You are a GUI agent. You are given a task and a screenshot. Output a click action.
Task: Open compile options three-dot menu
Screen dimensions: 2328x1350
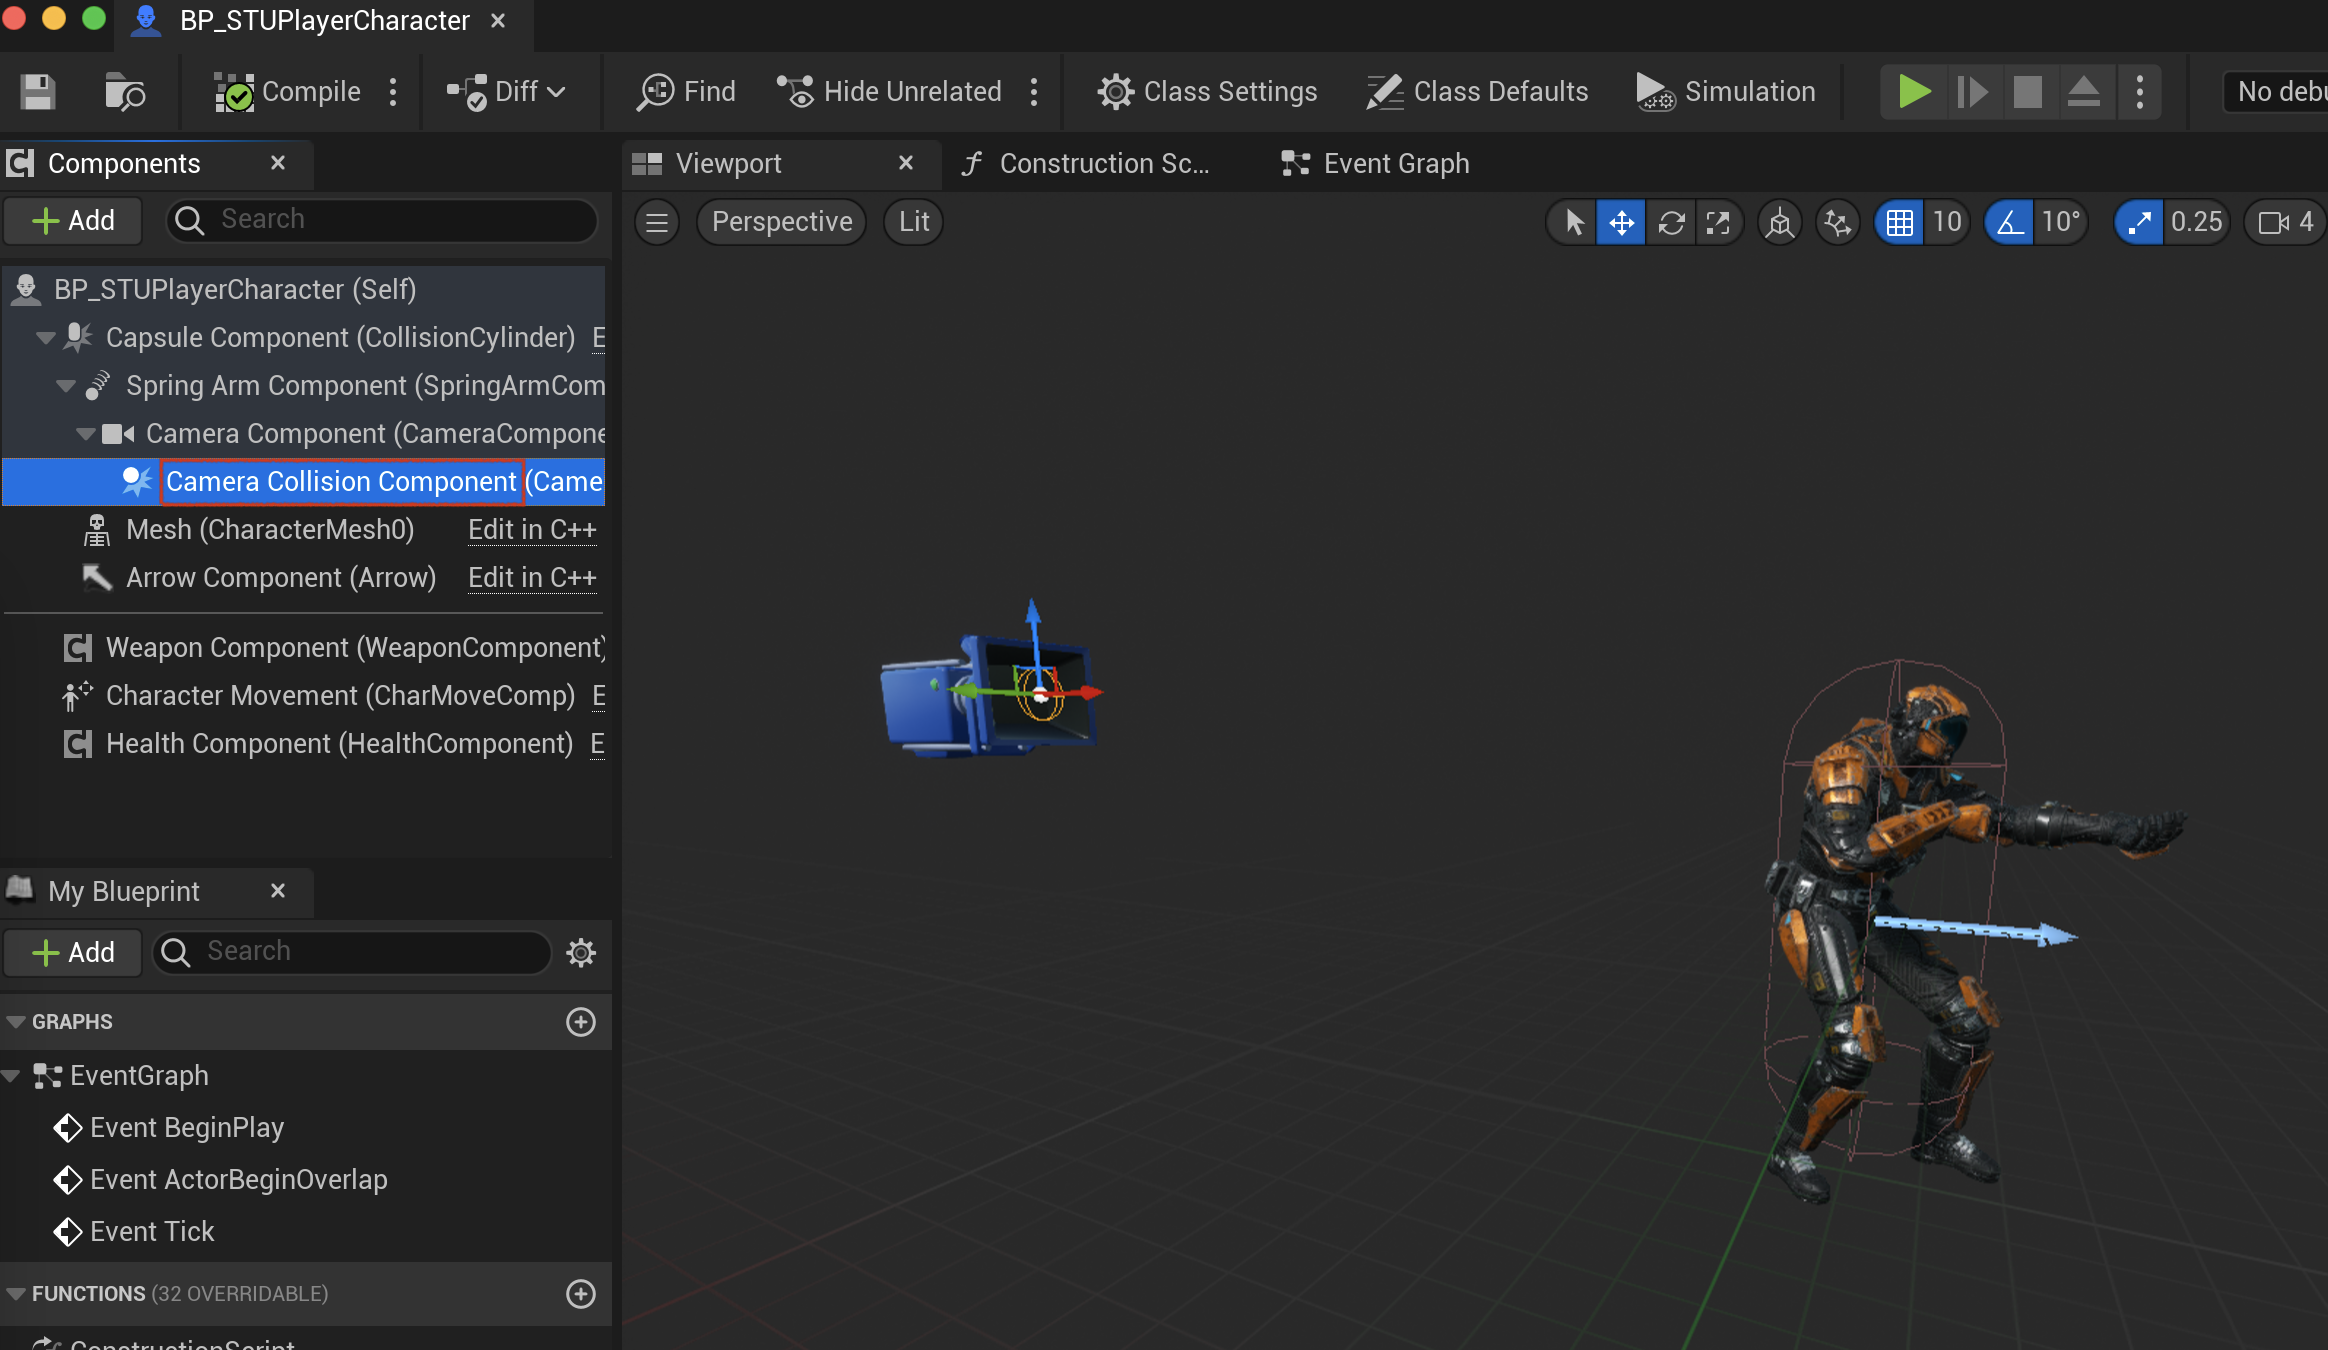click(393, 92)
